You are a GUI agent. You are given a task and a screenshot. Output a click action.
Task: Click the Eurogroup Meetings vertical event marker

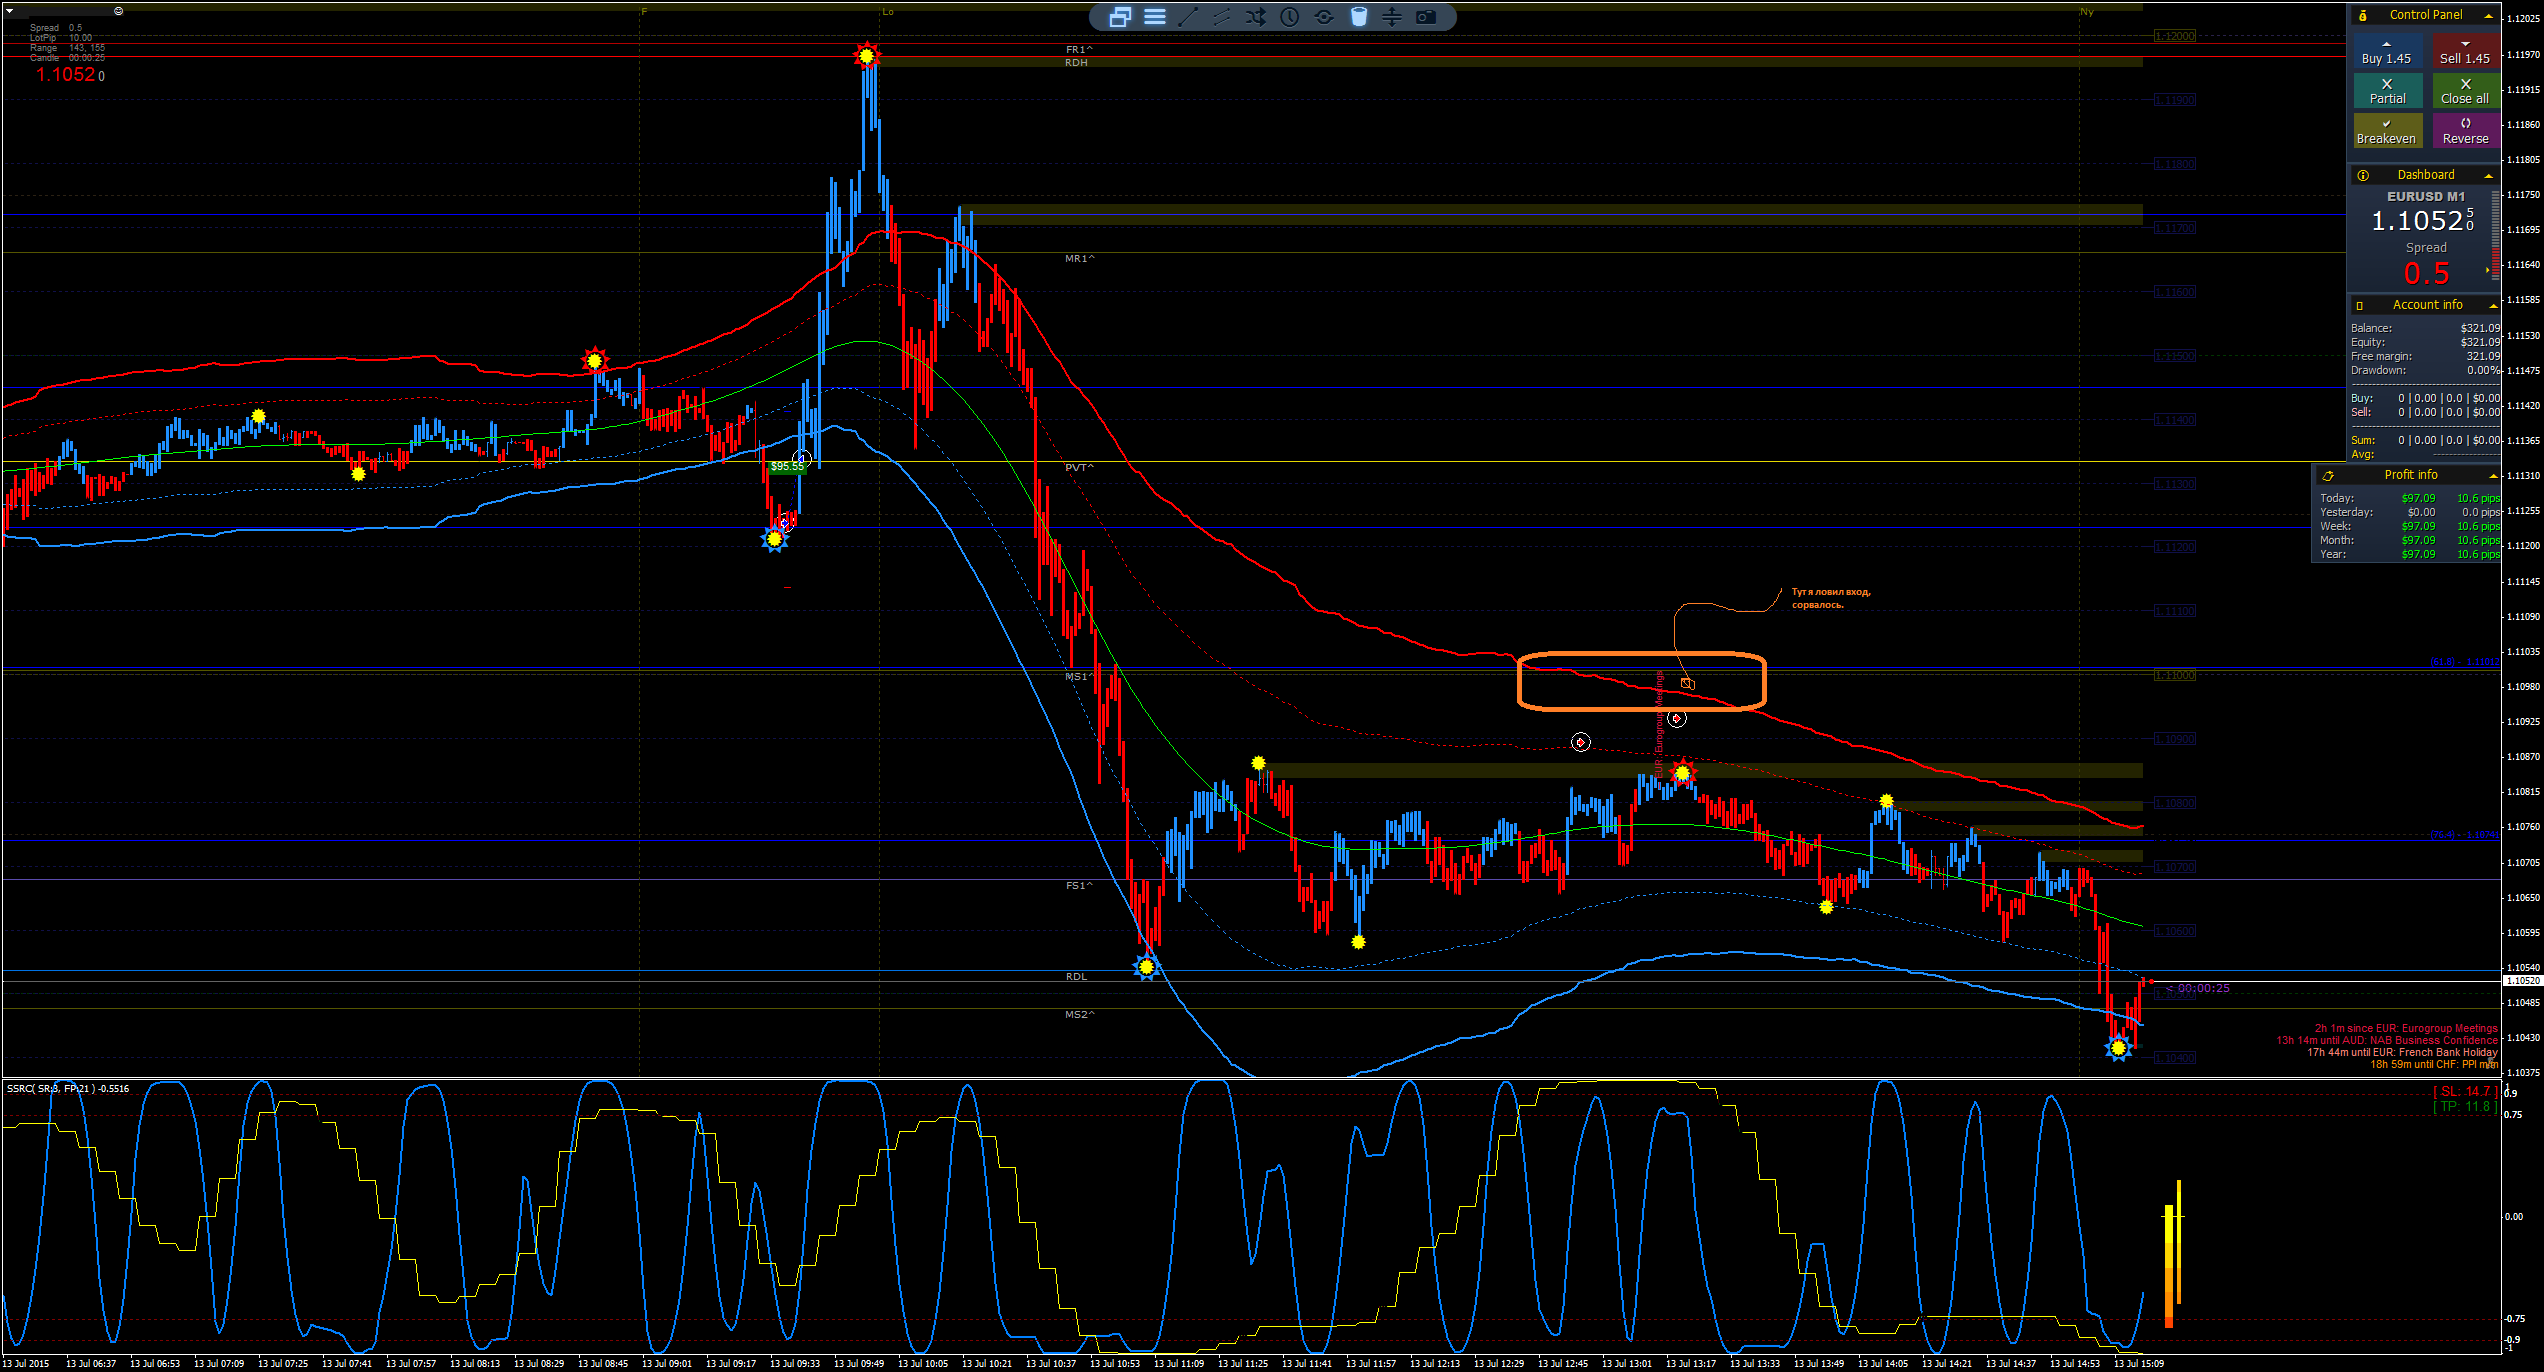coord(1659,726)
